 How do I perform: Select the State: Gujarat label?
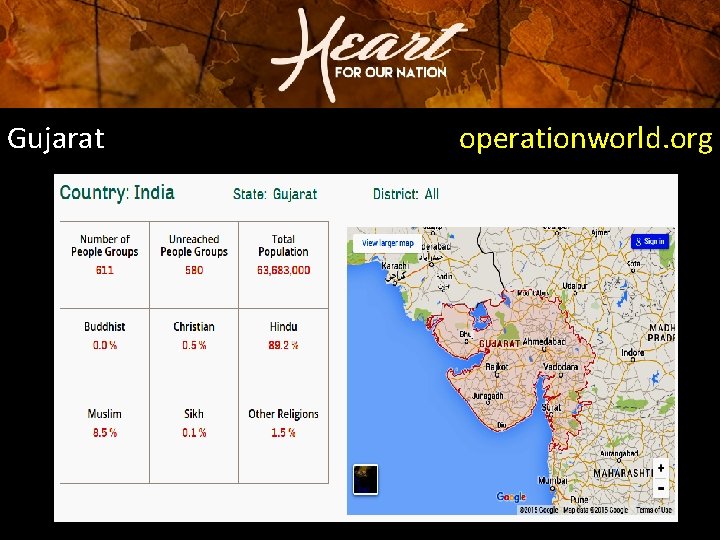point(275,194)
